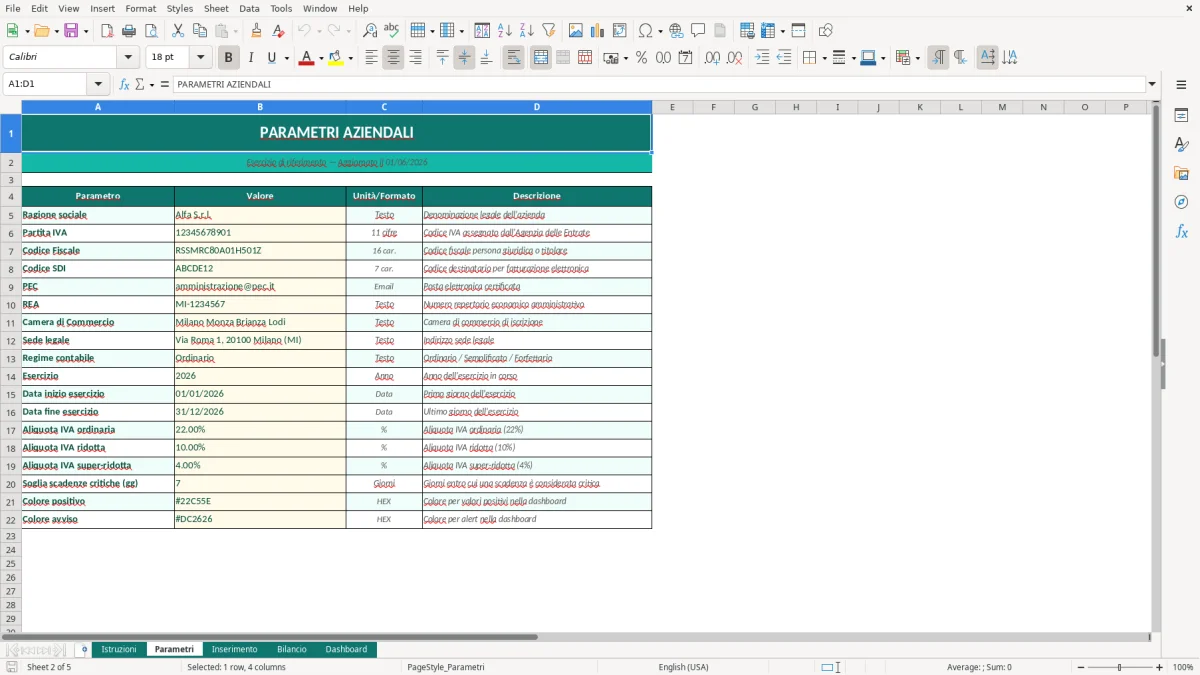This screenshot has height=675, width=1200.
Task: Open the Sheet menu
Action: click(216, 8)
